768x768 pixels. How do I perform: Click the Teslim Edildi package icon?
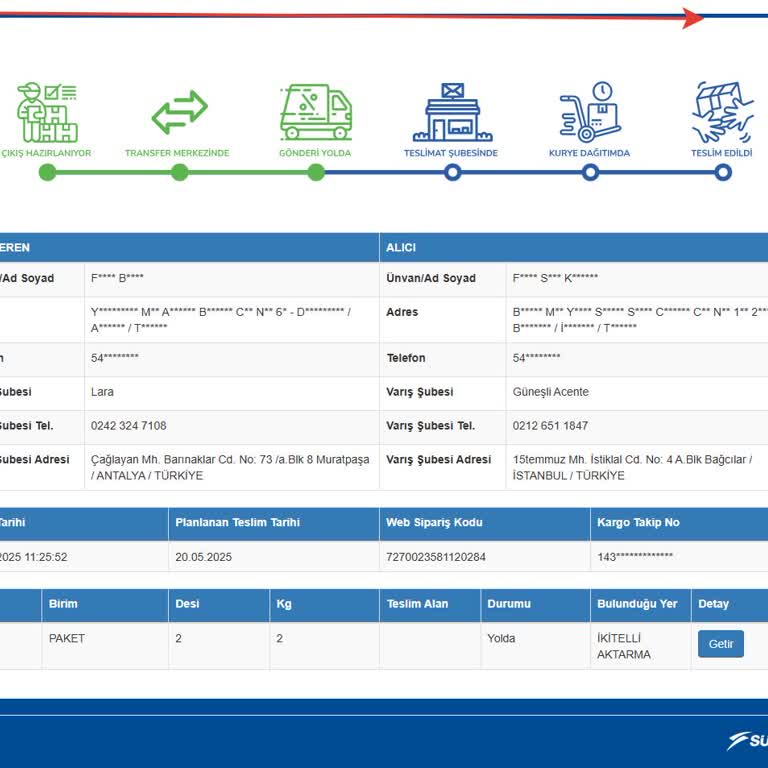722,112
